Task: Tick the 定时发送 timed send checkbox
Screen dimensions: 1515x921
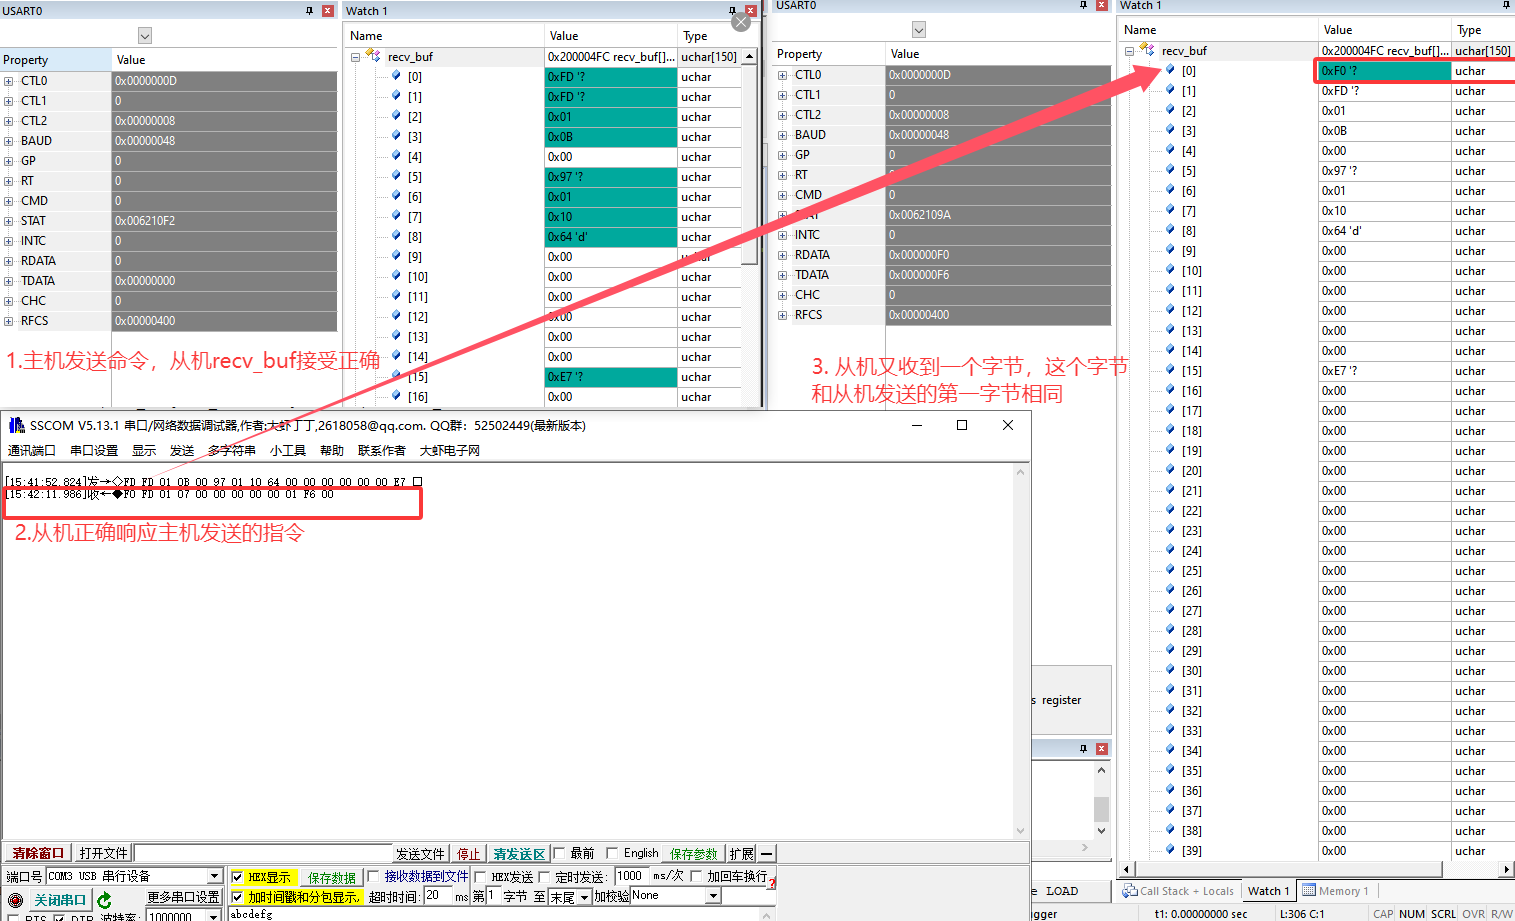Action: coord(544,877)
